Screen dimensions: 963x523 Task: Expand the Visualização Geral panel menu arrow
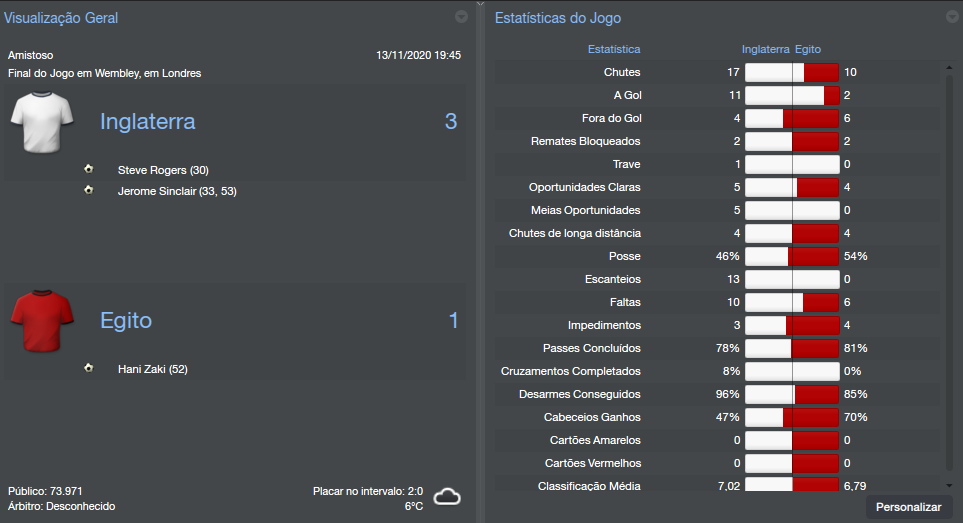(461, 17)
